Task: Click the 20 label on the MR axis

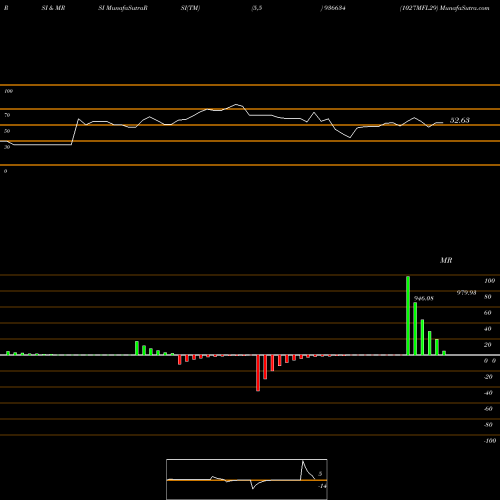Action: click(488, 345)
